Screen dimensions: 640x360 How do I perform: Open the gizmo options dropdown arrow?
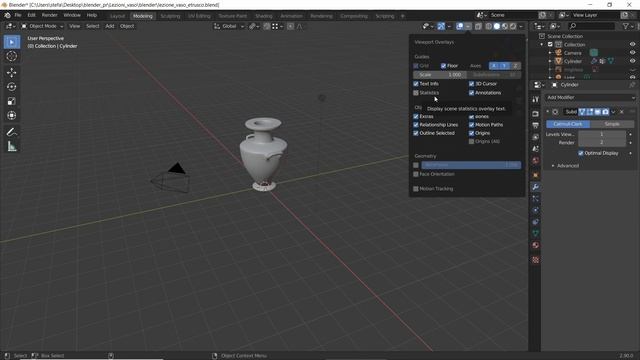(x=449, y=27)
